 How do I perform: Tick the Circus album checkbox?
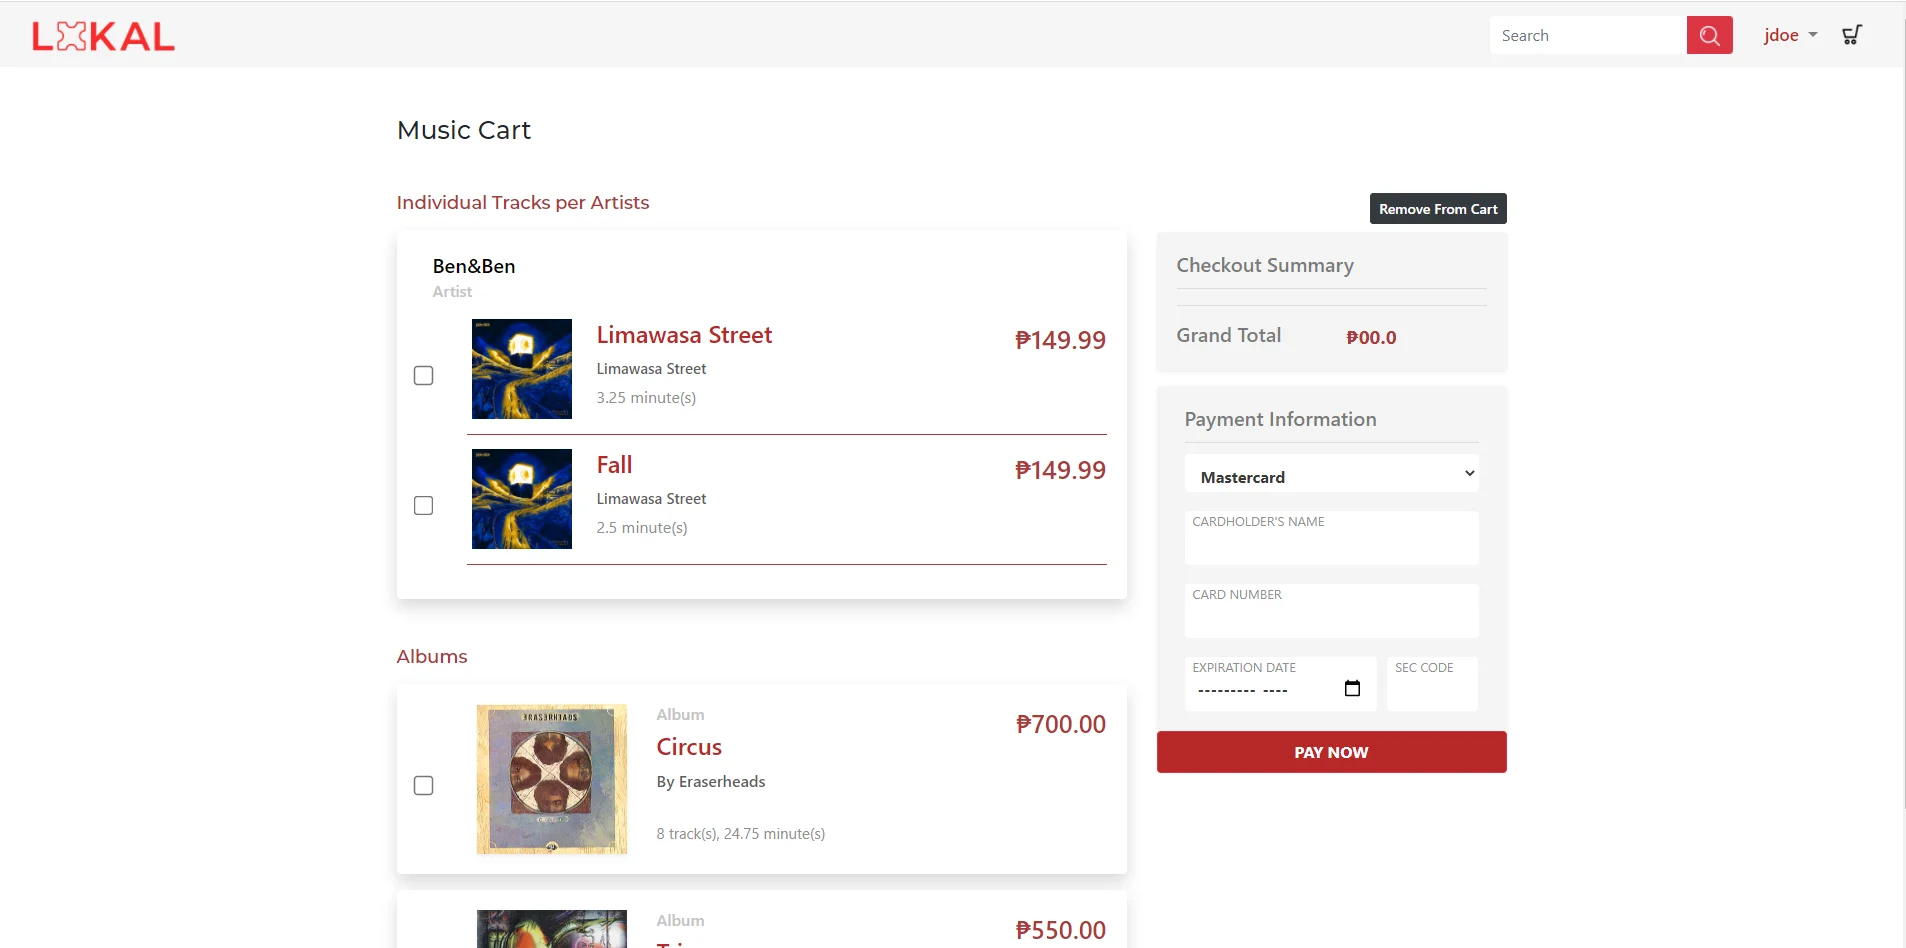point(424,786)
